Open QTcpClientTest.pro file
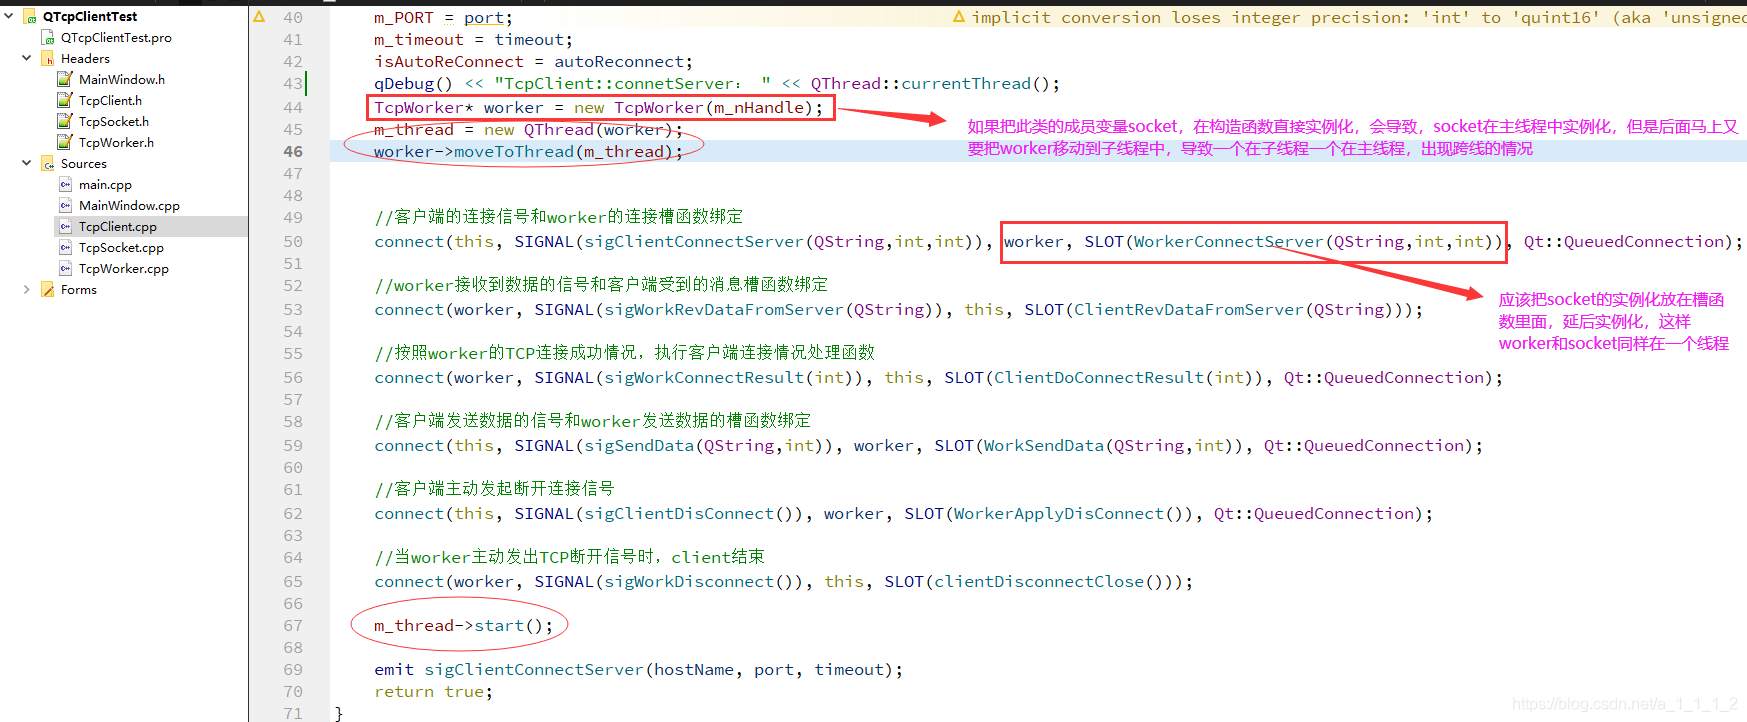 (x=116, y=37)
